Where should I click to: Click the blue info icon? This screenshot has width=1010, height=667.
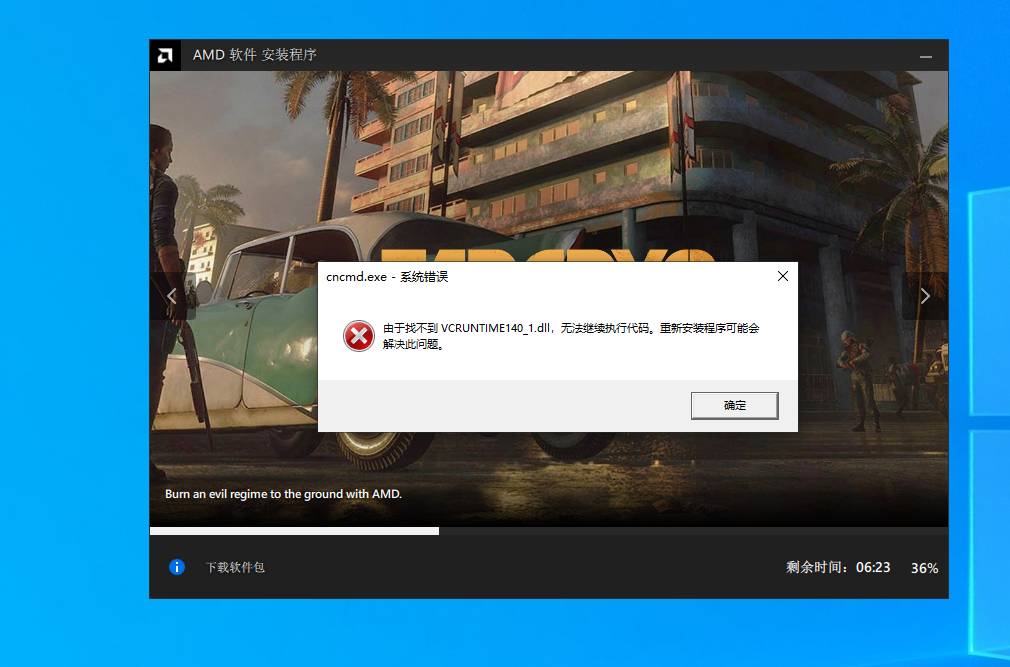click(176, 567)
